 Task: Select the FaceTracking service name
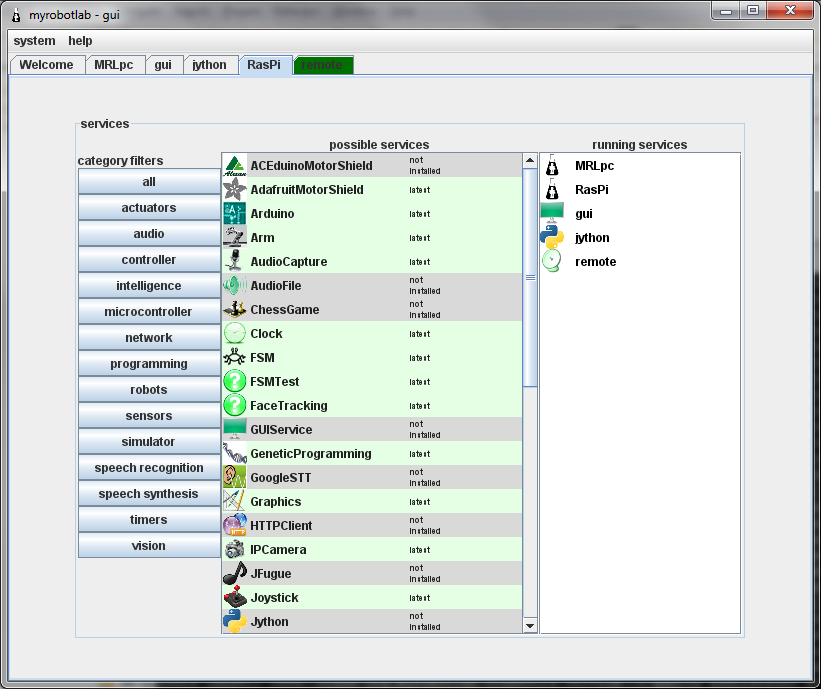coord(289,406)
